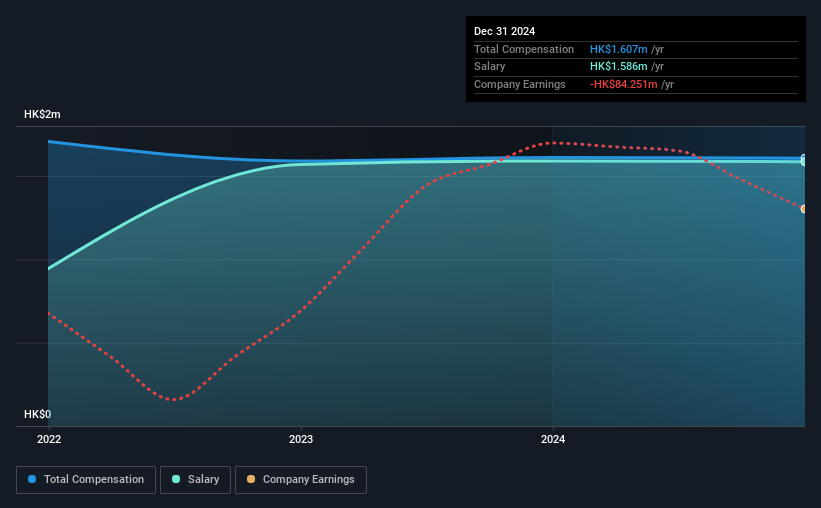The height and width of the screenshot is (508, 821).
Task: Click the HK$1.607m total compensation value
Action: click(618, 49)
